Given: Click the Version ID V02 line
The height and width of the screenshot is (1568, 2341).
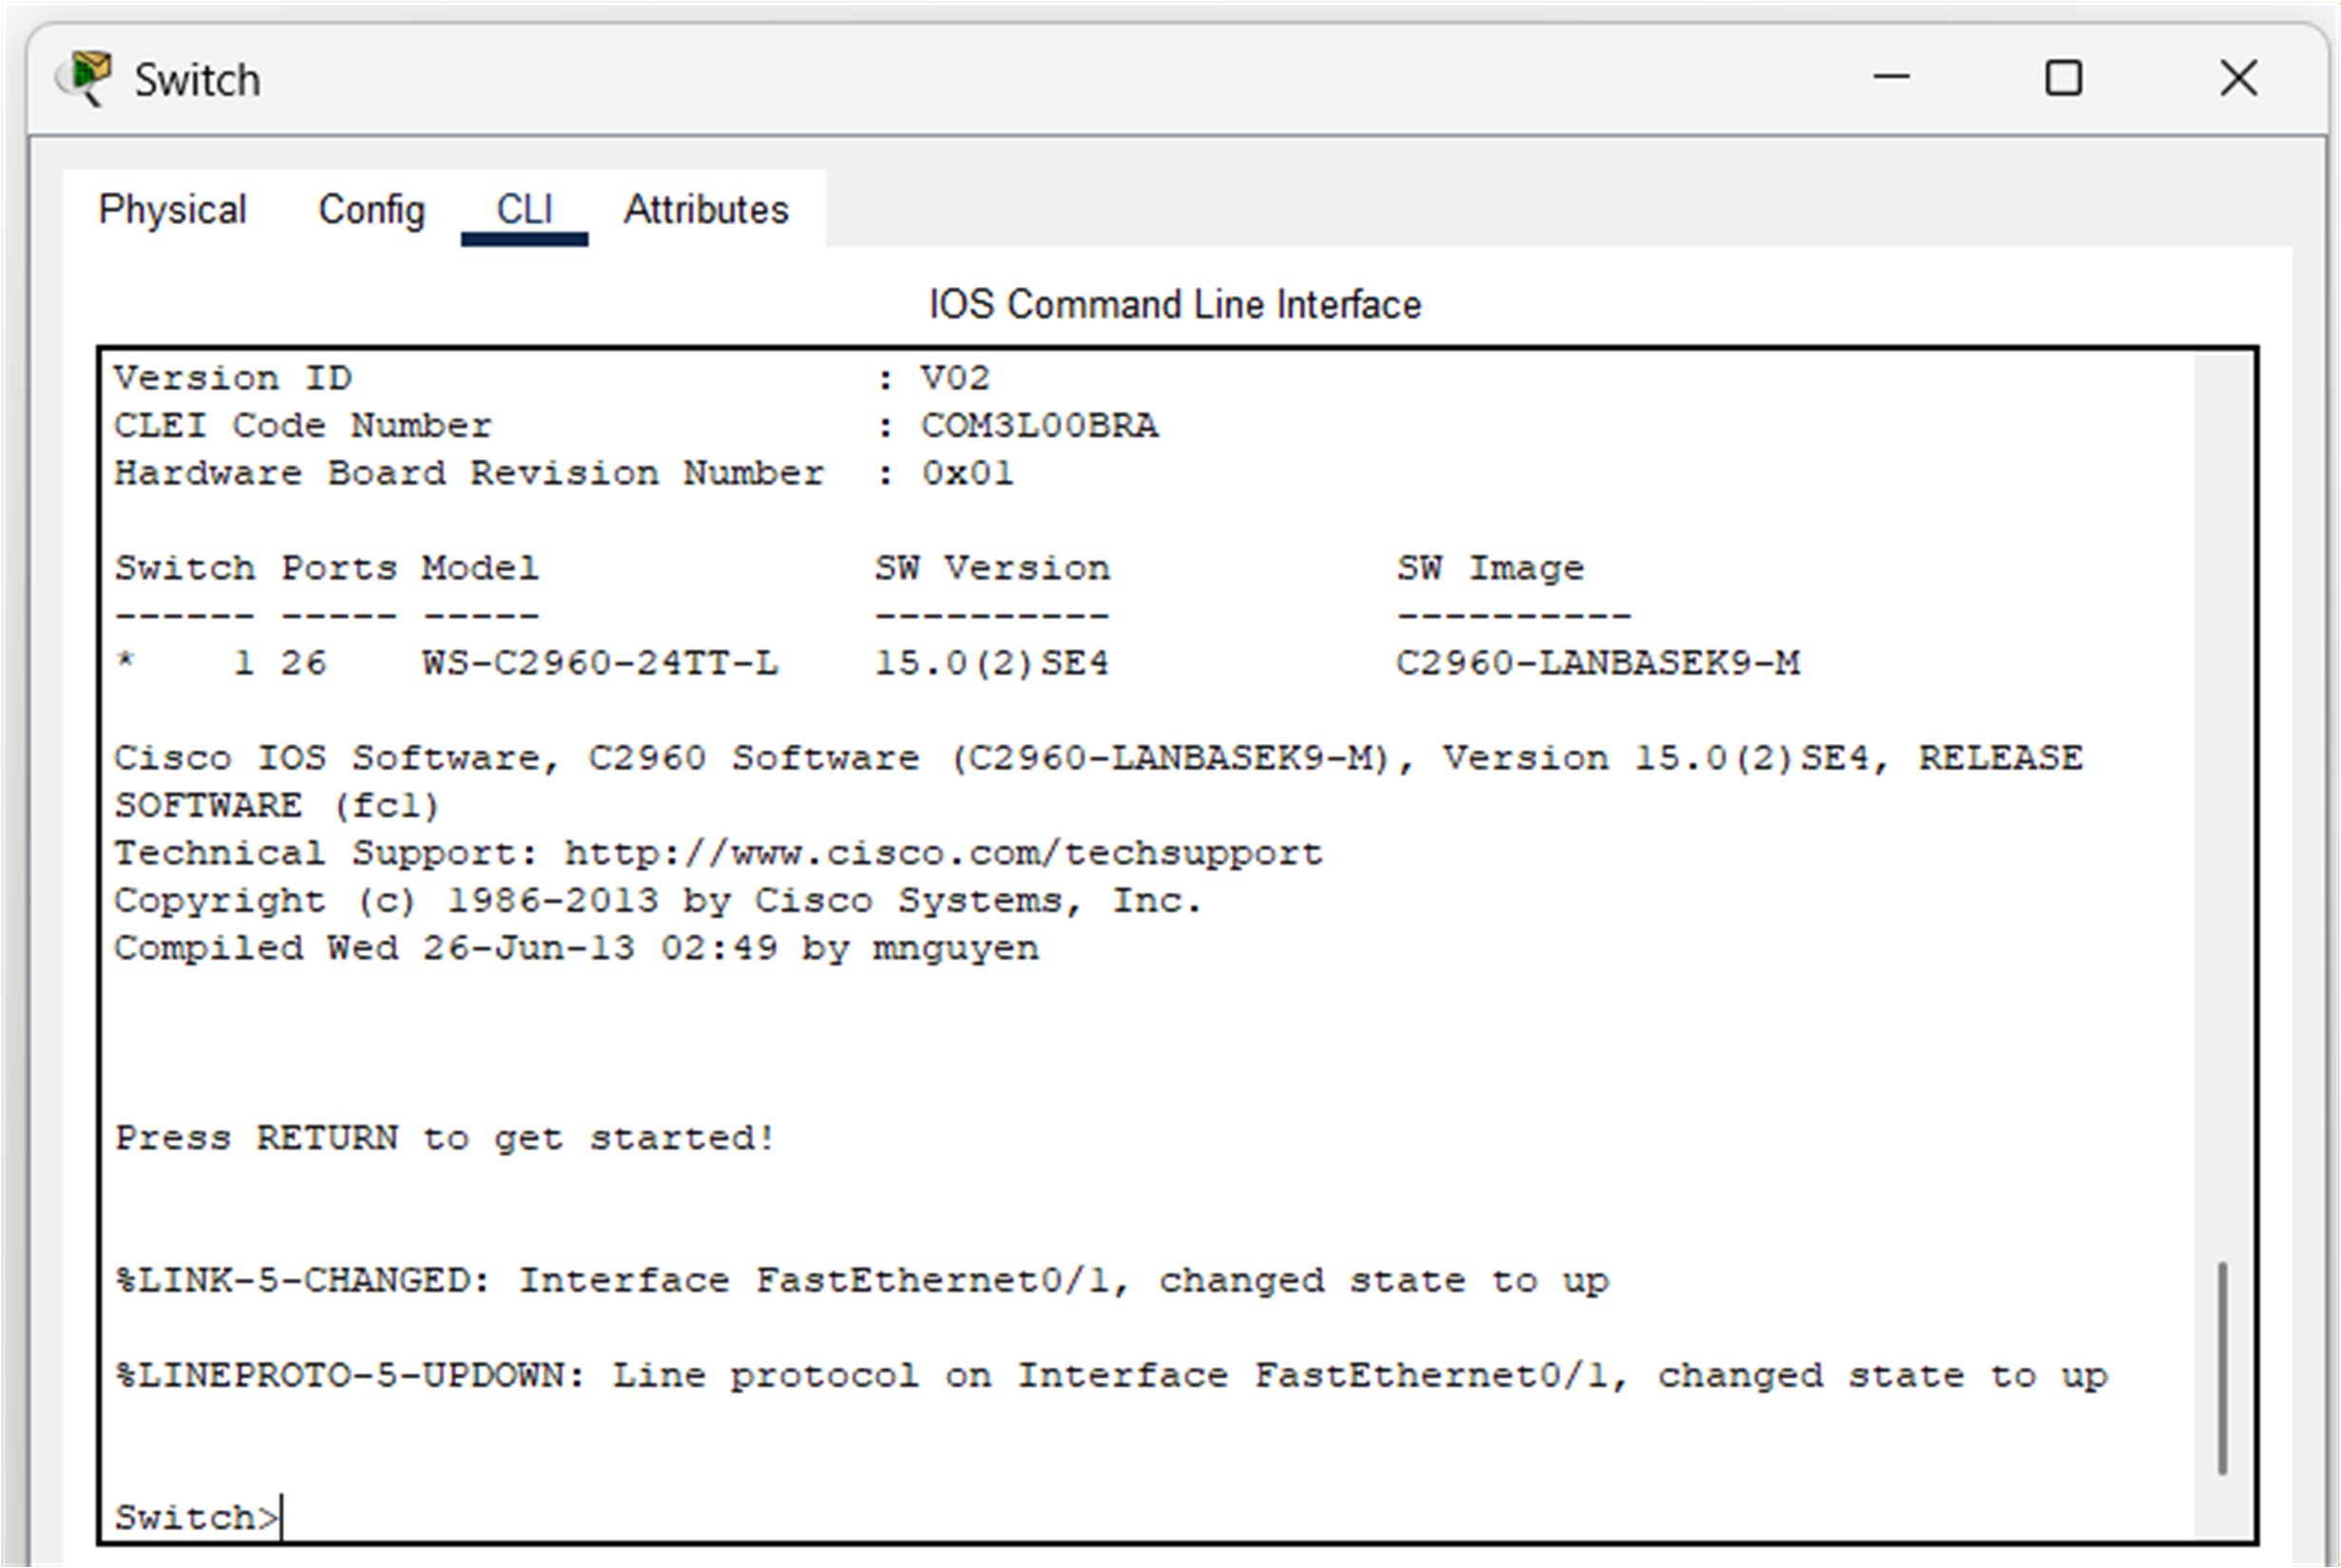Looking at the screenshot, I should pyautogui.click(x=550, y=376).
